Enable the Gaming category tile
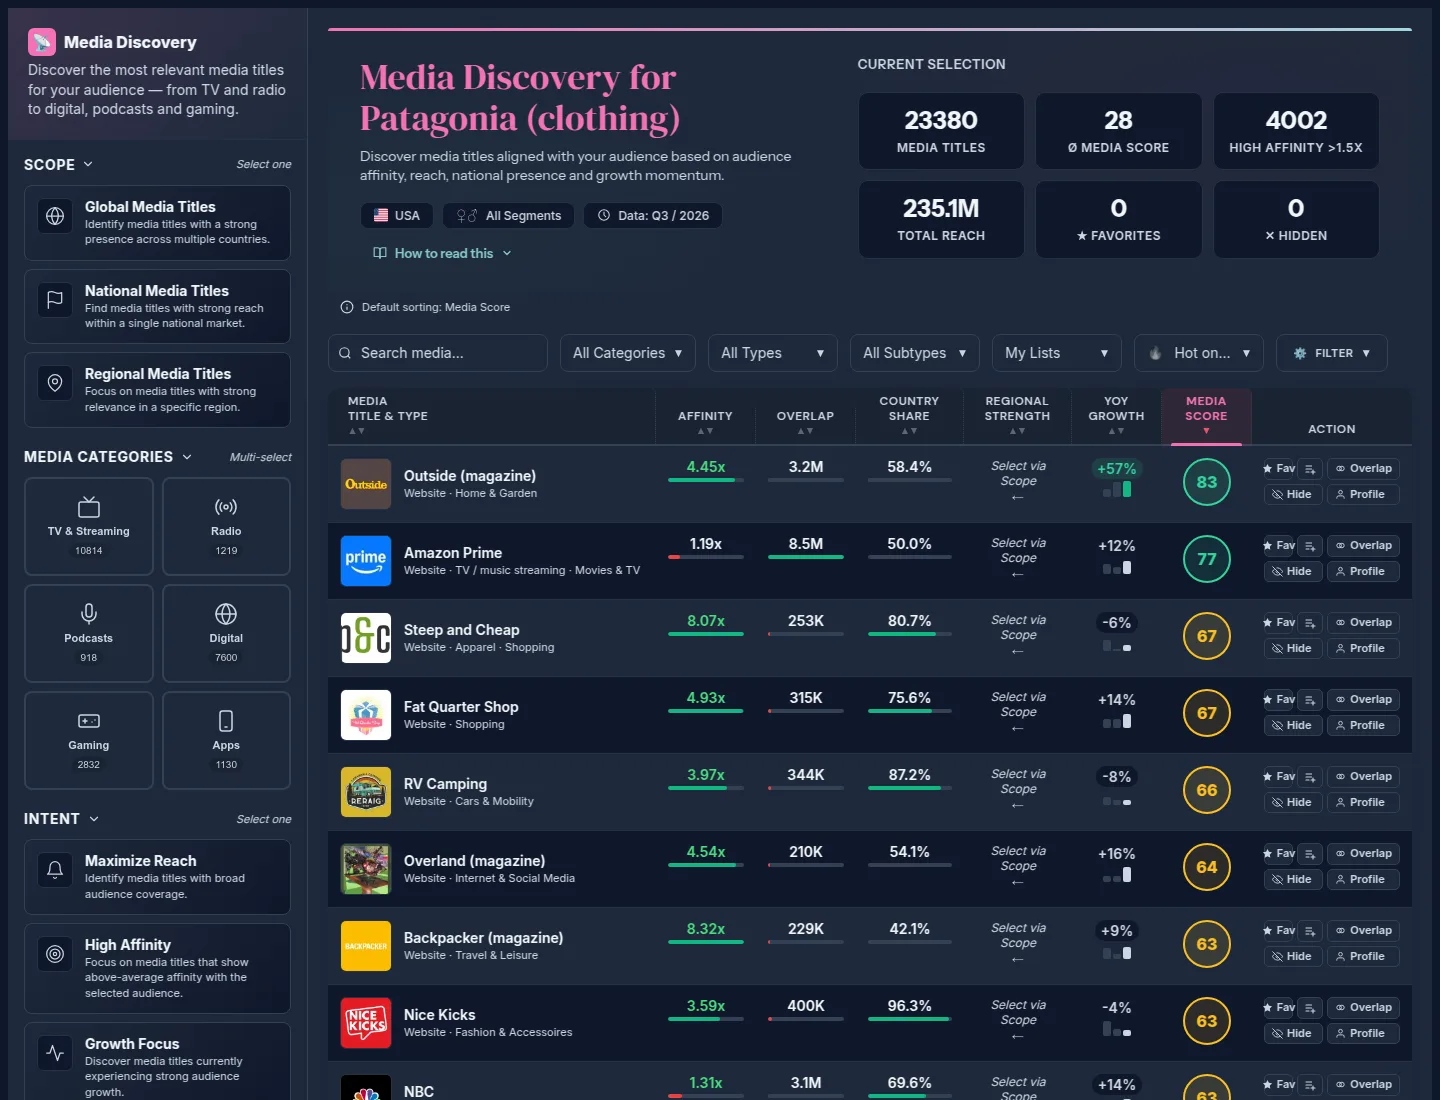 (89, 740)
